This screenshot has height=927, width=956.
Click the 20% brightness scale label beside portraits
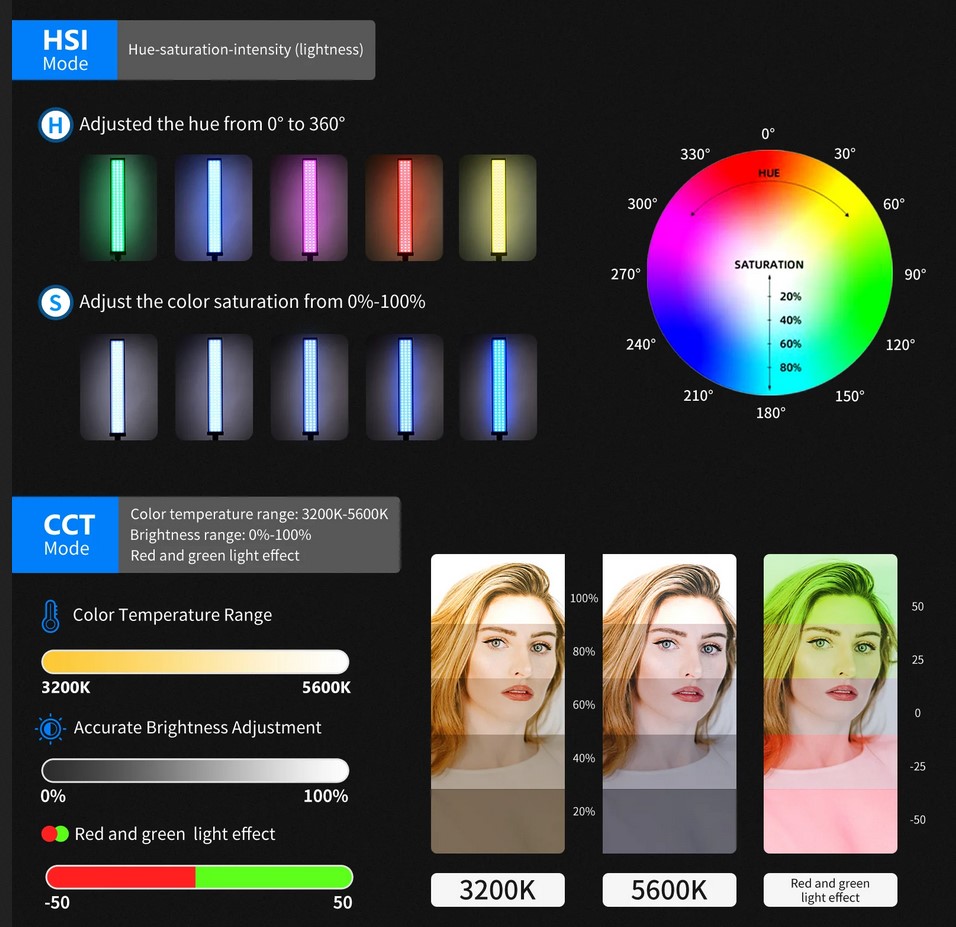tap(584, 811)
